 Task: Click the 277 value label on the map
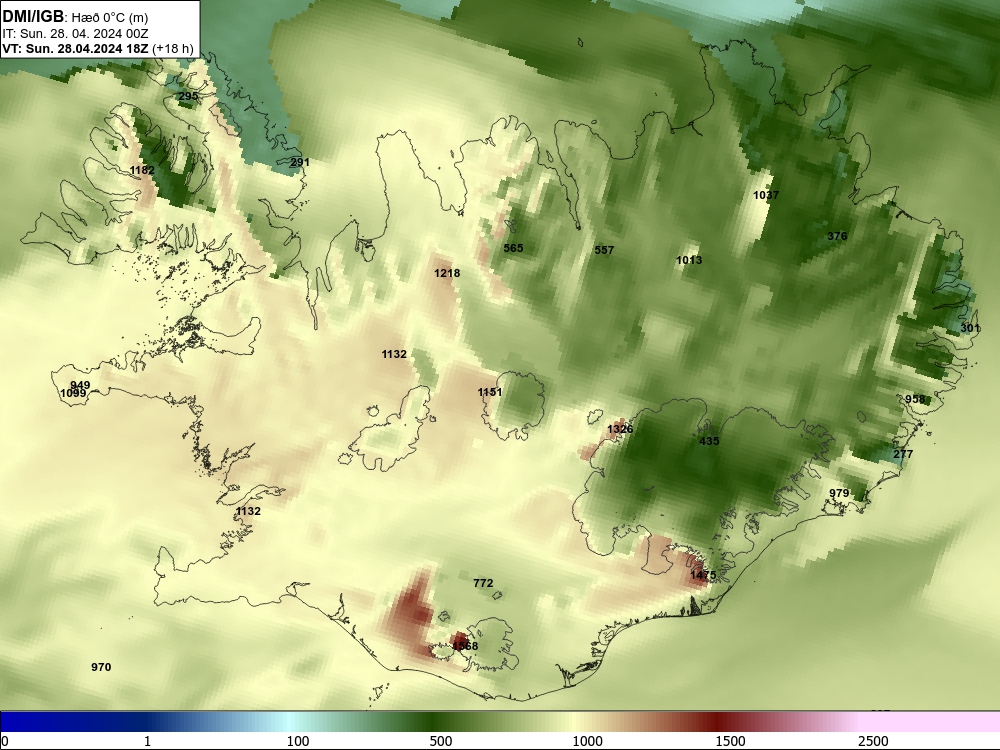click(903, 454)
